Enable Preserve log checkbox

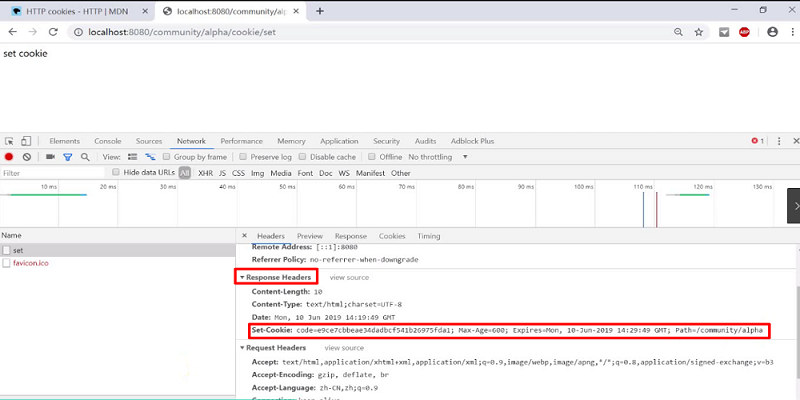243,157
